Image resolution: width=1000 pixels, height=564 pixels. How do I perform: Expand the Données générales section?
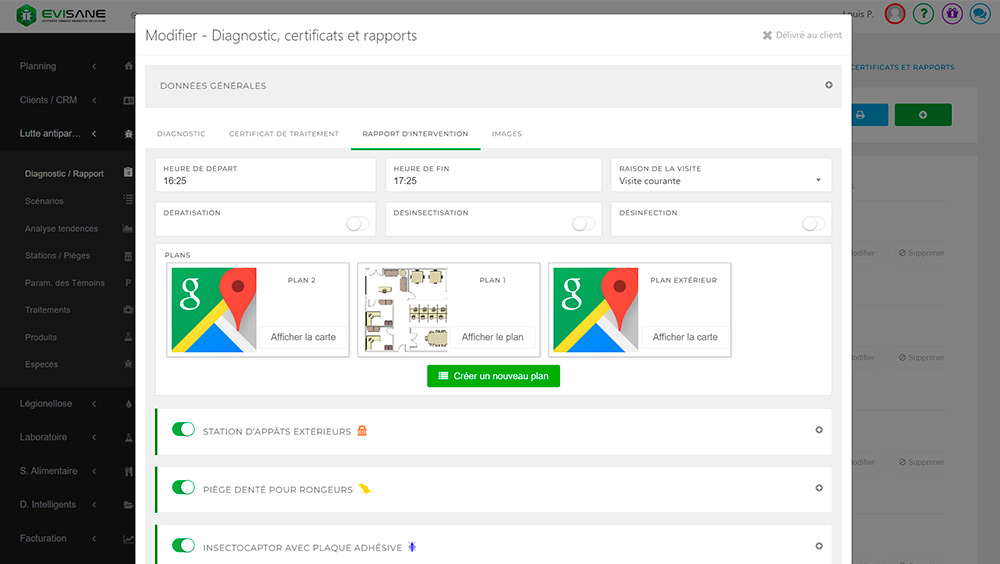pos(828,85)
